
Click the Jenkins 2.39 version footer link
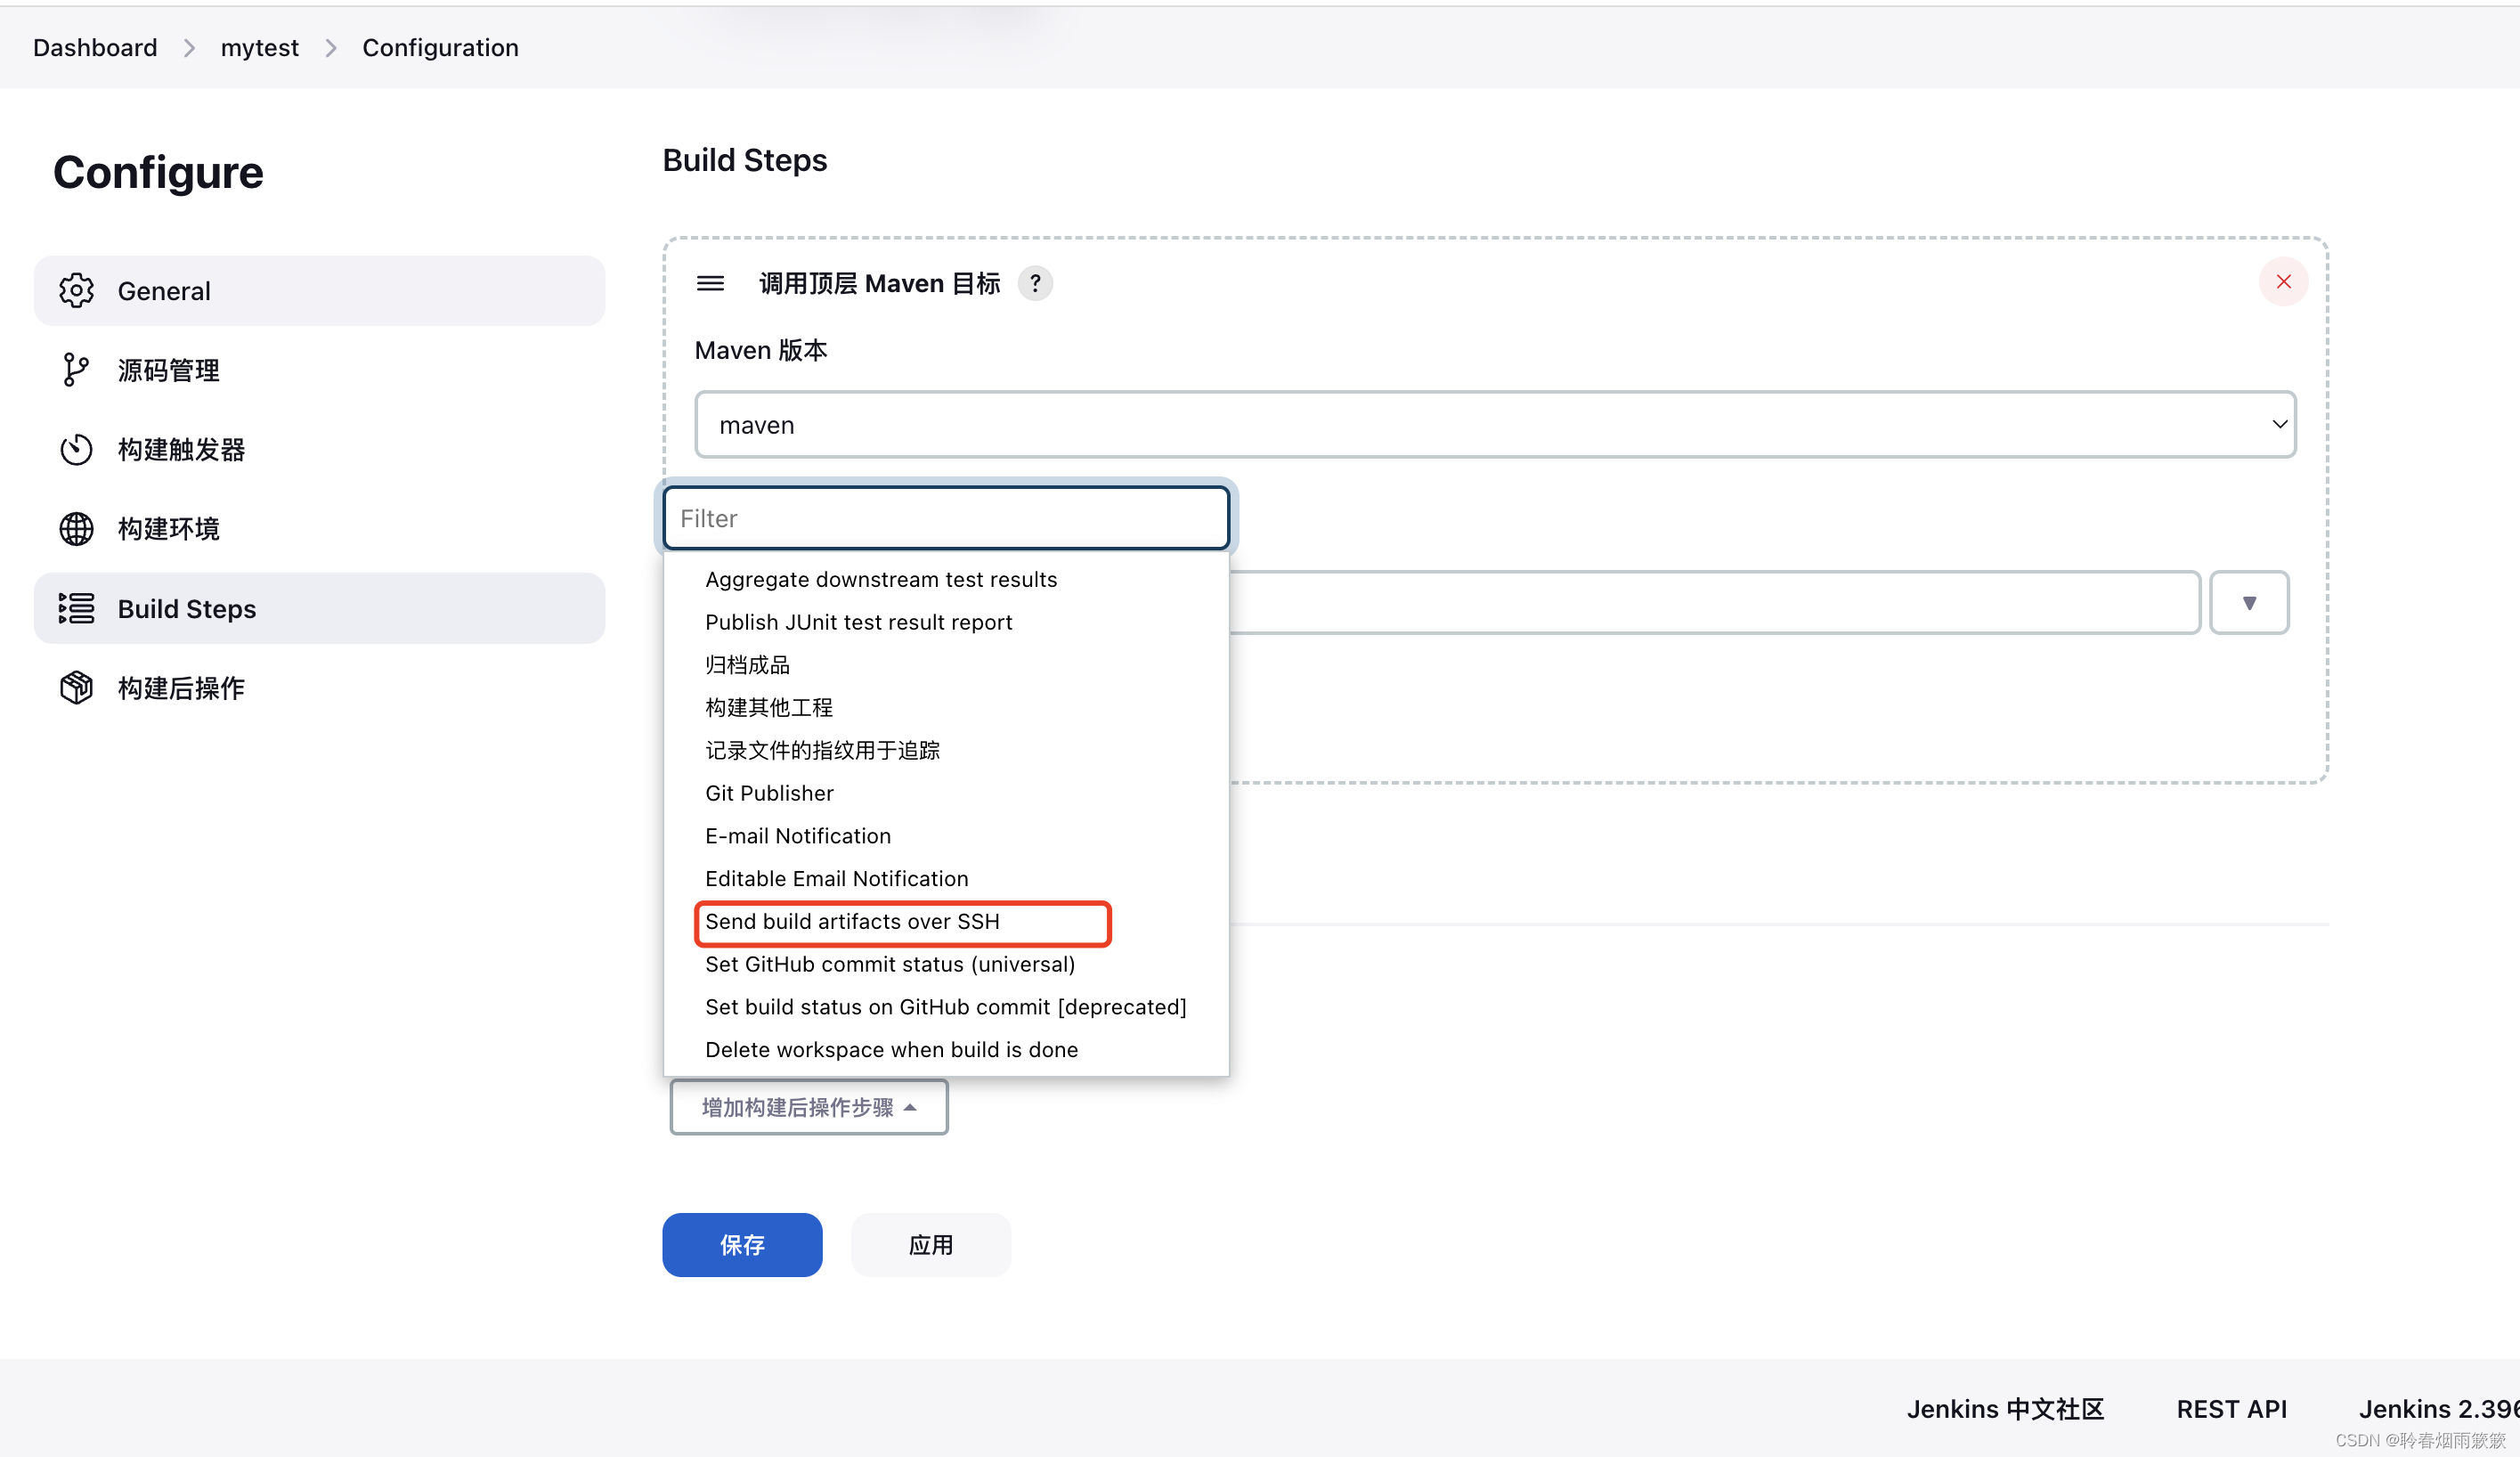point(2438,1409)
